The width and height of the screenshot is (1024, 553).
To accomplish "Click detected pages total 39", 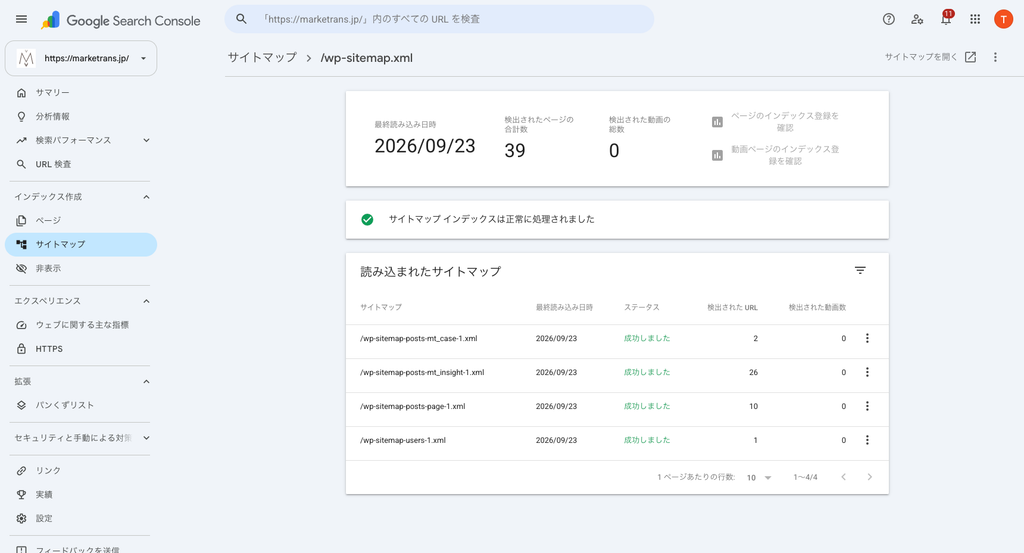I will coord(515,151).
